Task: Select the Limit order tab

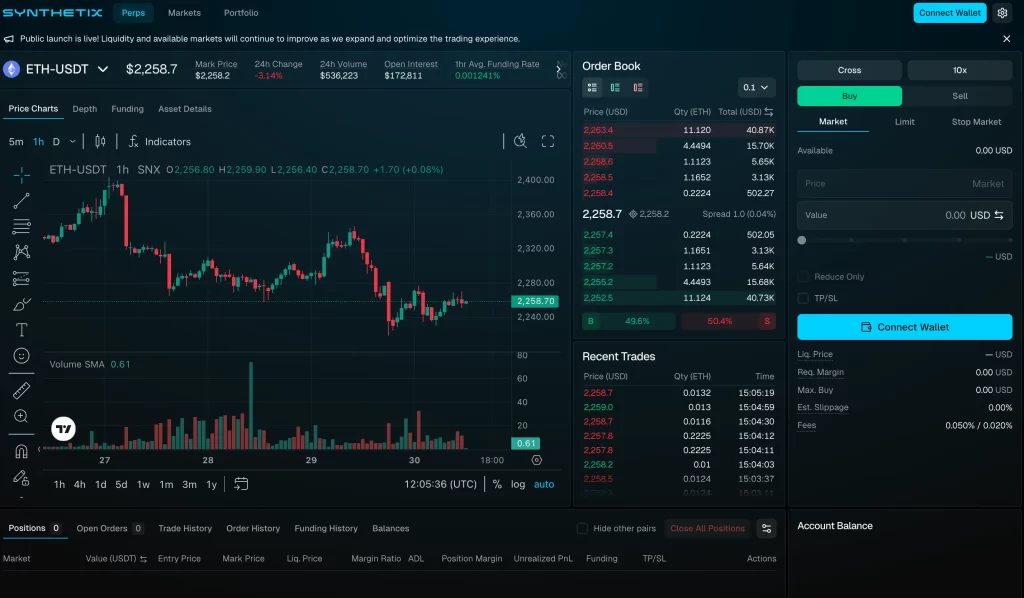Action: (904, 122)
